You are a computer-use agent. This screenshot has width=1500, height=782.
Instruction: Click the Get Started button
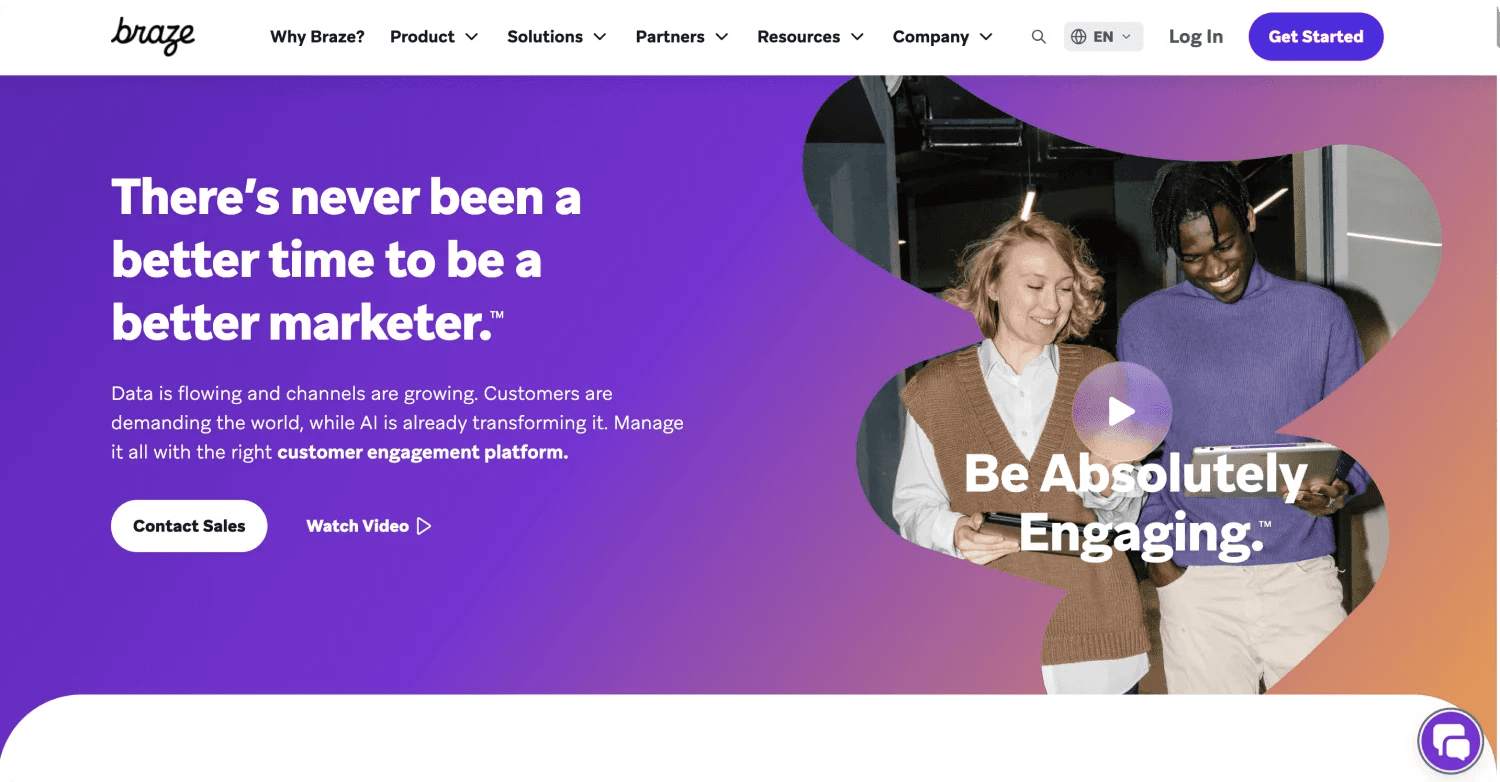tap(1315, 36)
